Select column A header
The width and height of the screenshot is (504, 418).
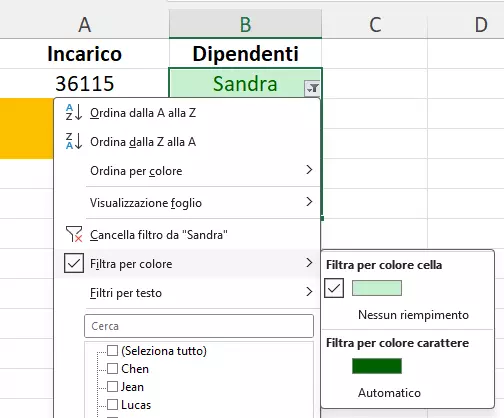84,24
